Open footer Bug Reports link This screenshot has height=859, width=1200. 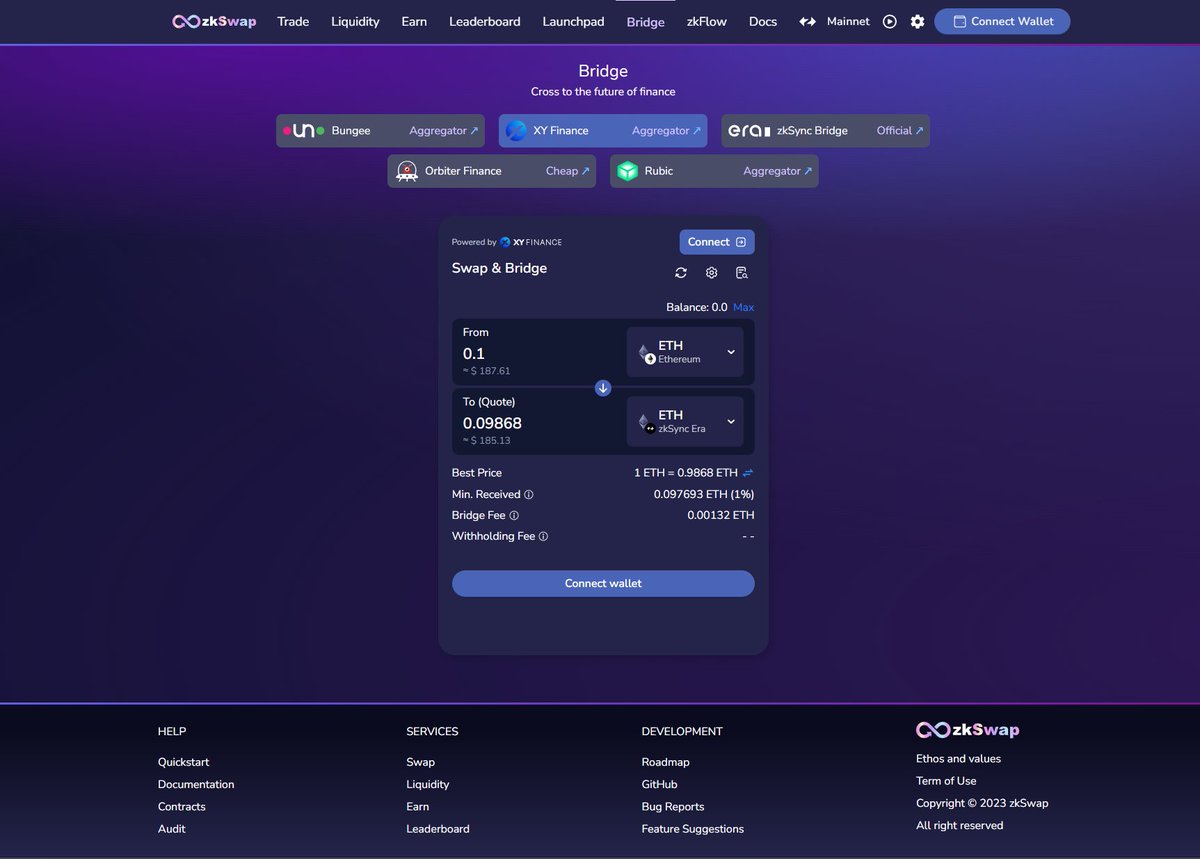(673, 807)
